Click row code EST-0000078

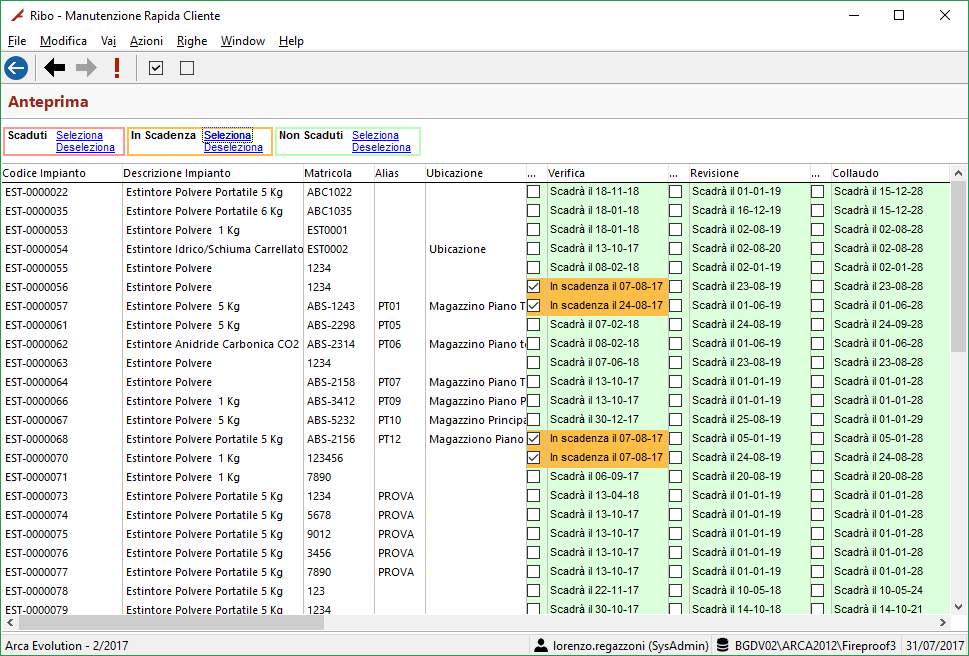pos(36,591)
